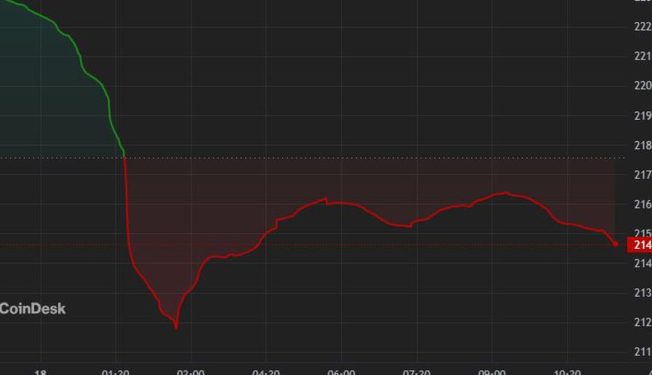This screenshot has width=652, height=375.
Task: Click the red line's peak near 09:00
Action: coord(505,193)
